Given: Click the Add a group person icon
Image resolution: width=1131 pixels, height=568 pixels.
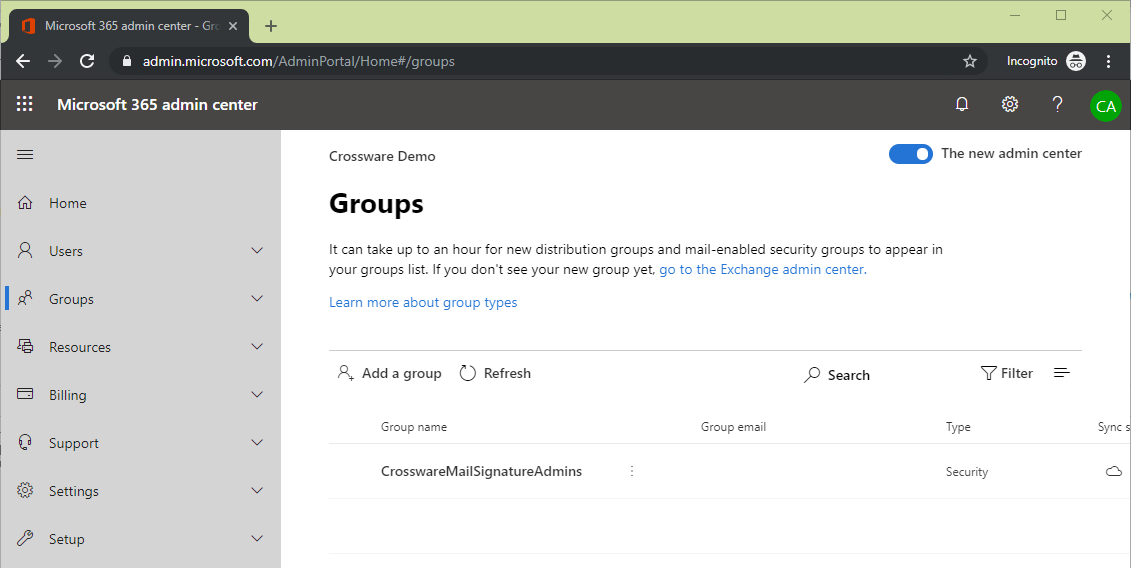Looking at the screenshot, I should [346, 372].
